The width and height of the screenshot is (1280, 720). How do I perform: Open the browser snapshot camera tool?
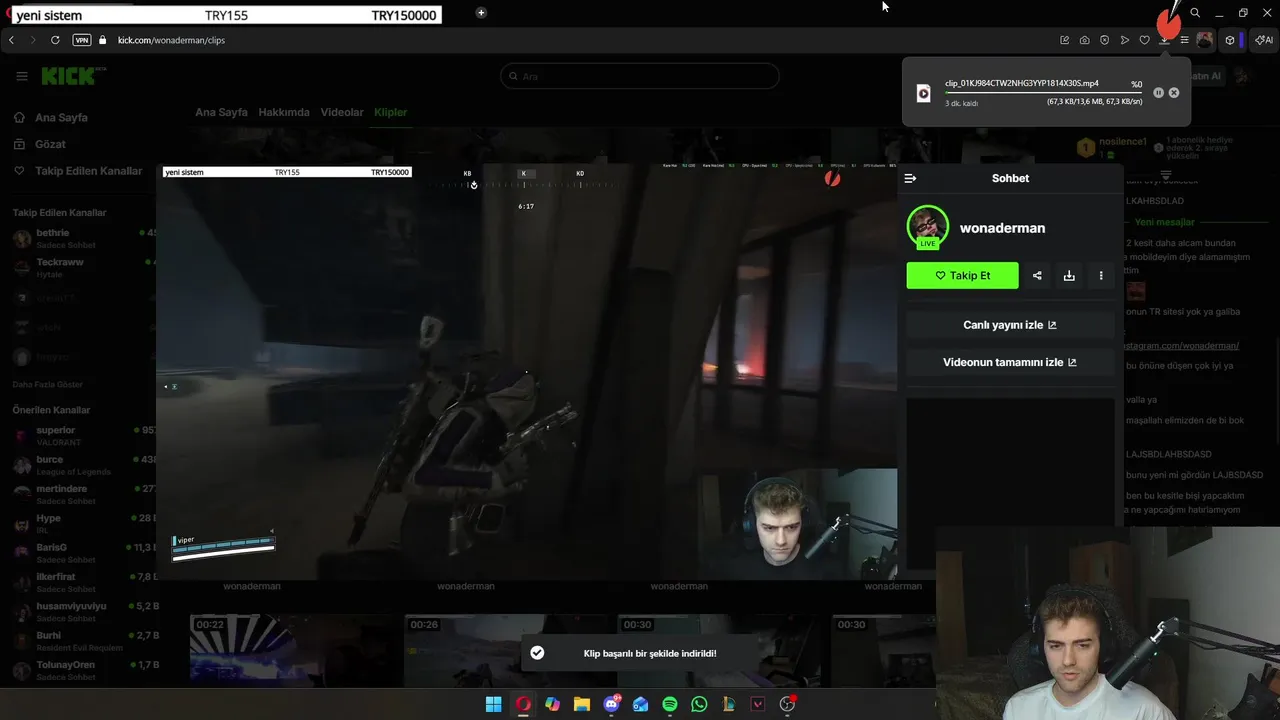pos(1085,40)
